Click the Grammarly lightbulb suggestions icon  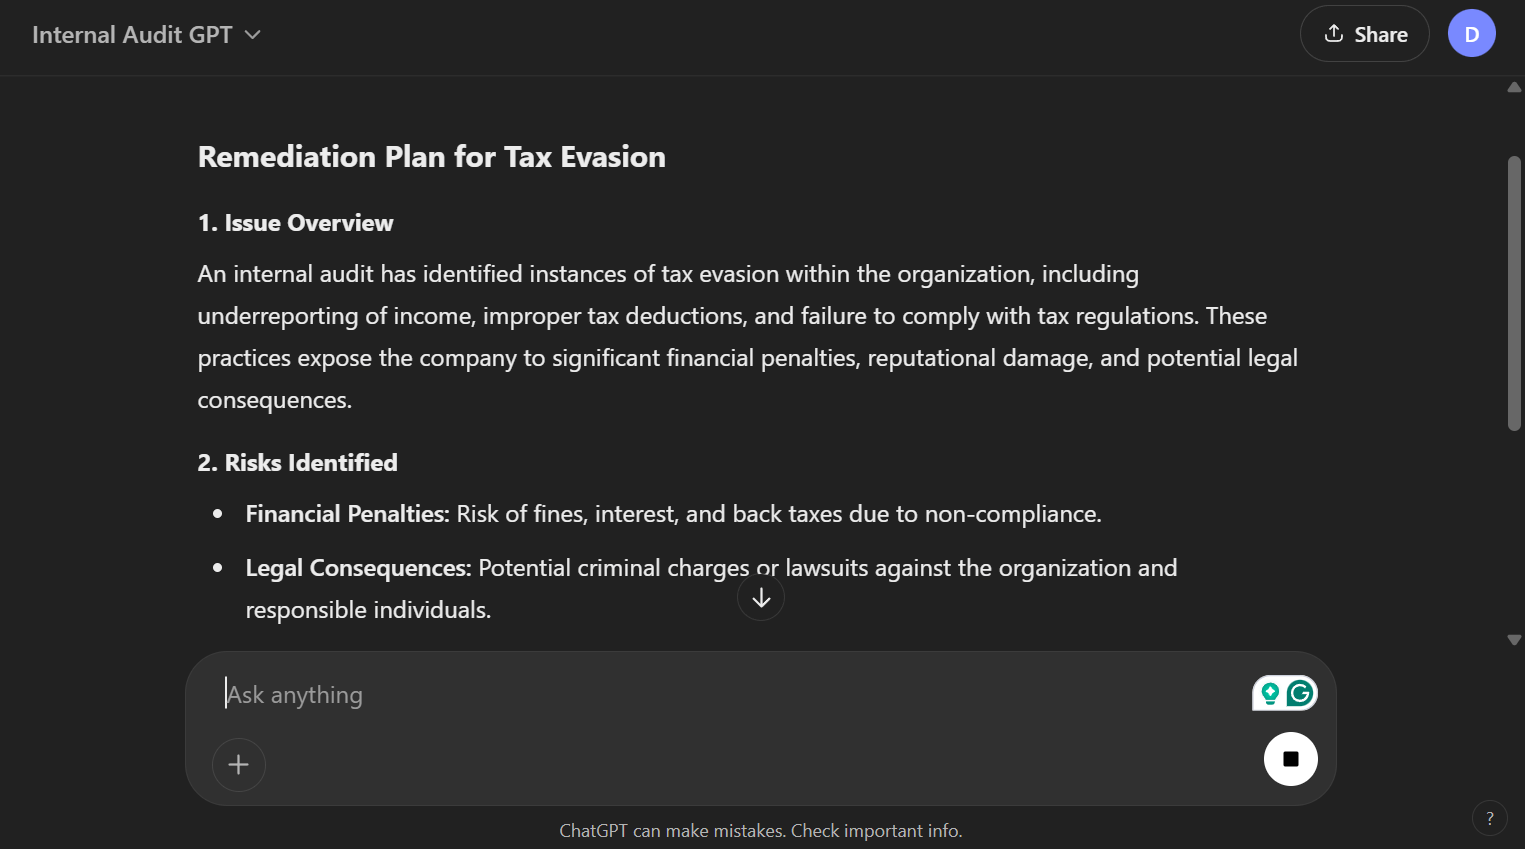(1270, 693)
